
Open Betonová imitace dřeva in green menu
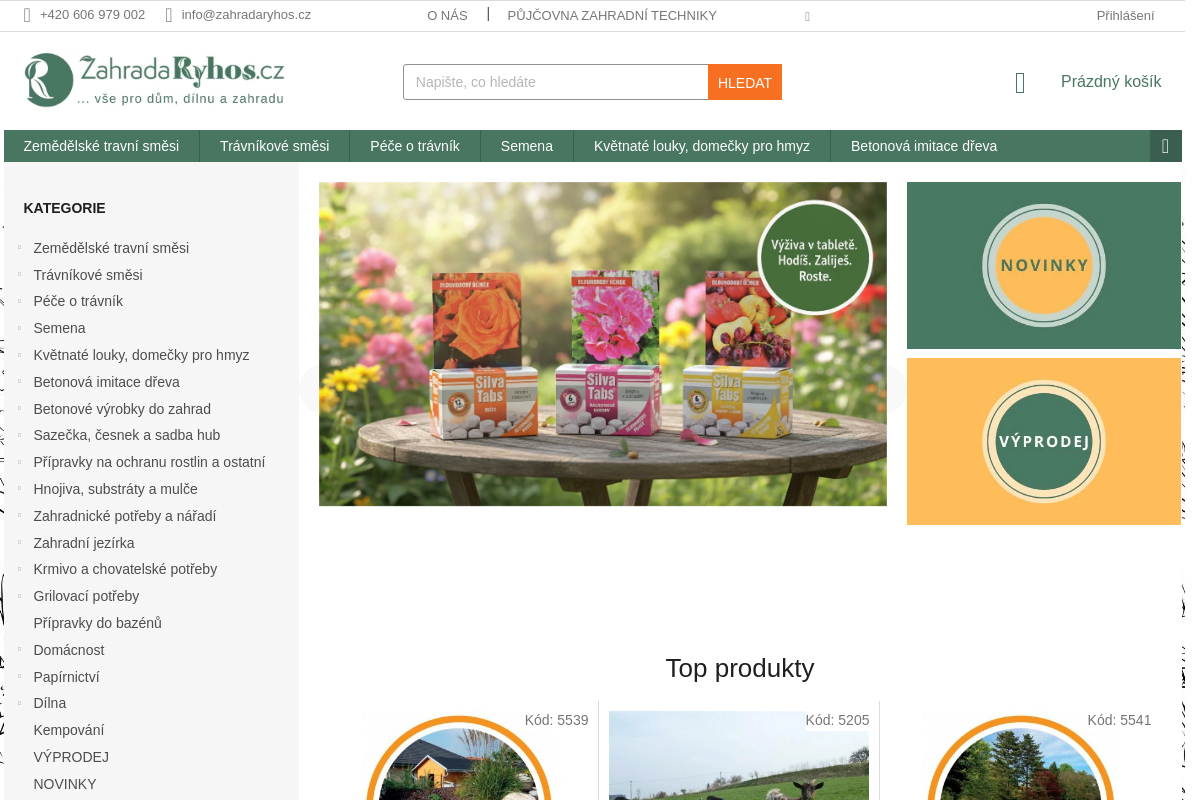924,146
